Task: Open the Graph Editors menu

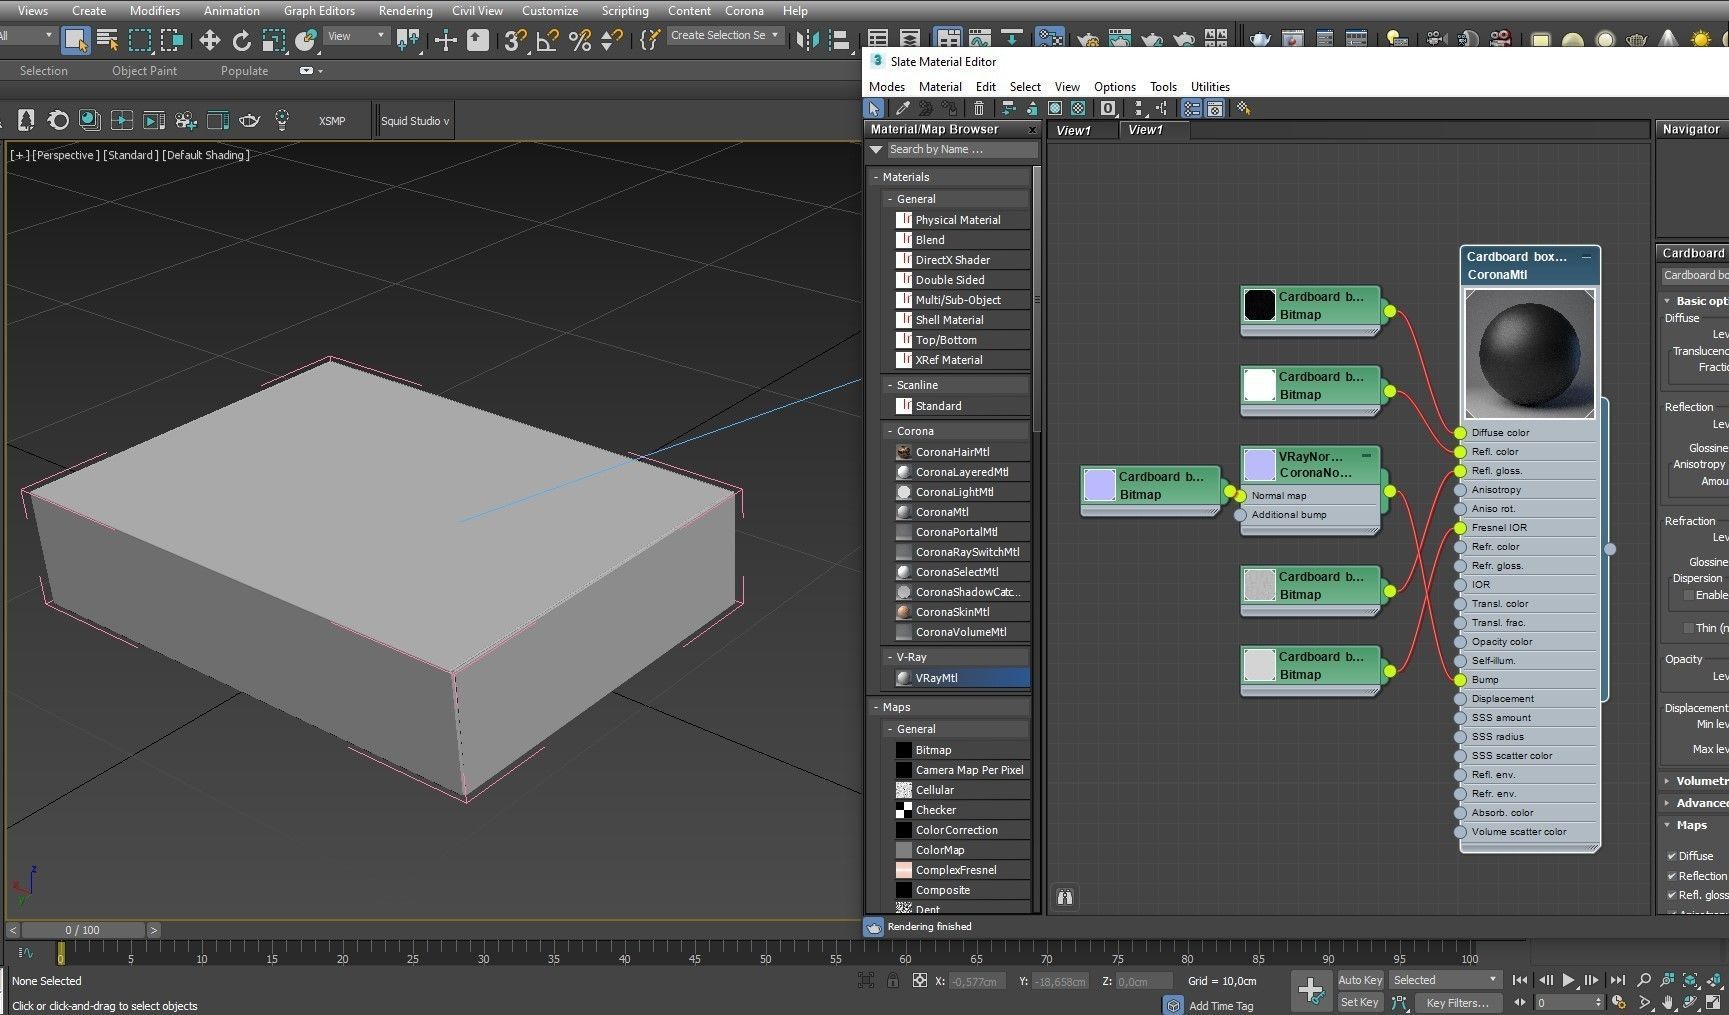Action: pyautogui.click(x=319, y=11)
